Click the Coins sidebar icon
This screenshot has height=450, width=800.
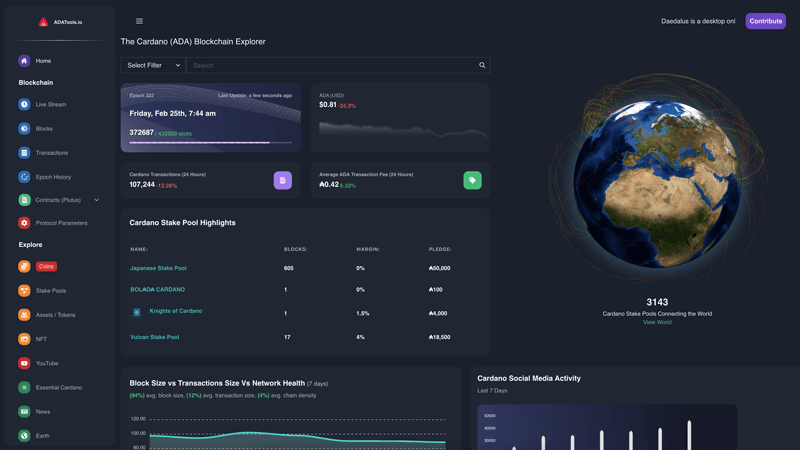click(x=24, y=266)
